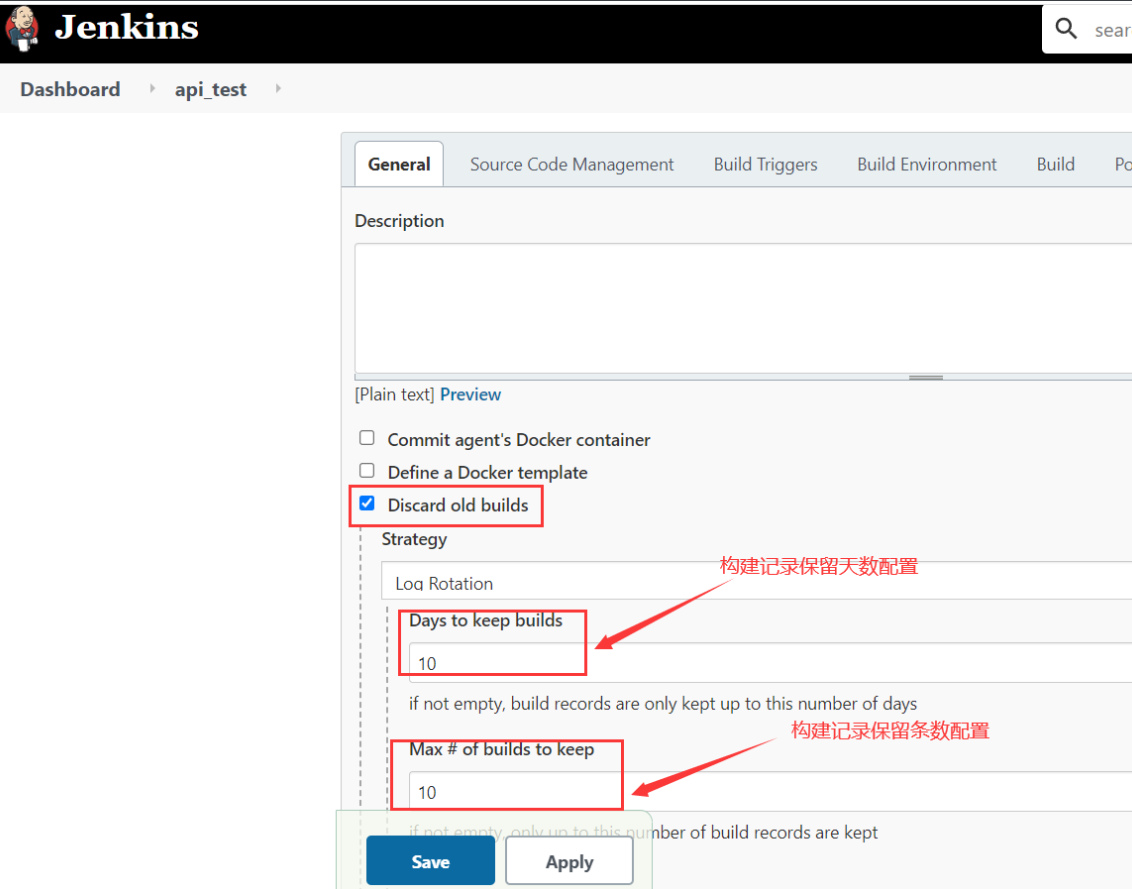The width and height of the screenshot is (1132, 889).
Task: Enable Commit agent's Docker container checkbox
Action: tap(367, 438)
